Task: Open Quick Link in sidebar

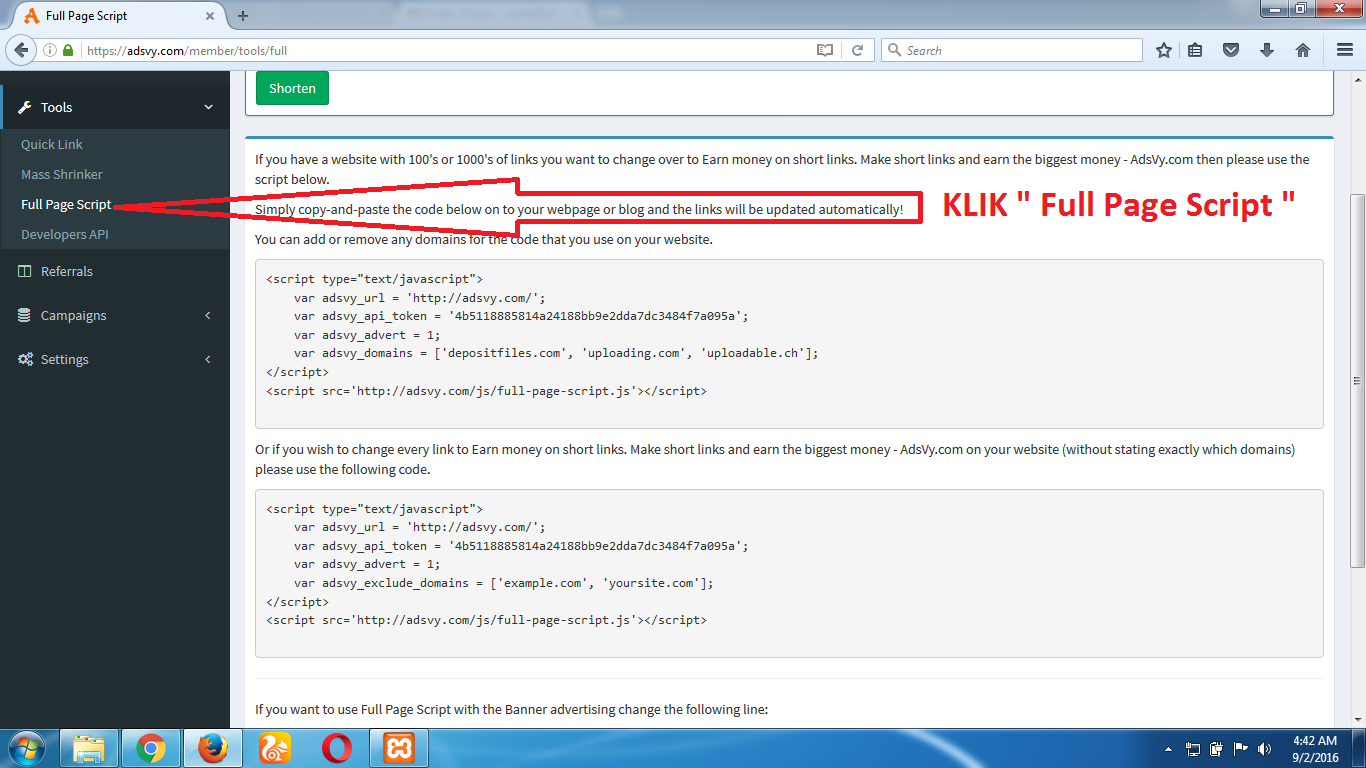Action: (52, 144)
